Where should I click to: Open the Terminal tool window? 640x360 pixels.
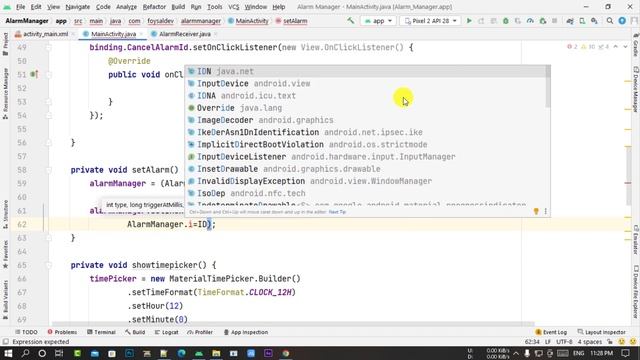click(x=101, y=332)
